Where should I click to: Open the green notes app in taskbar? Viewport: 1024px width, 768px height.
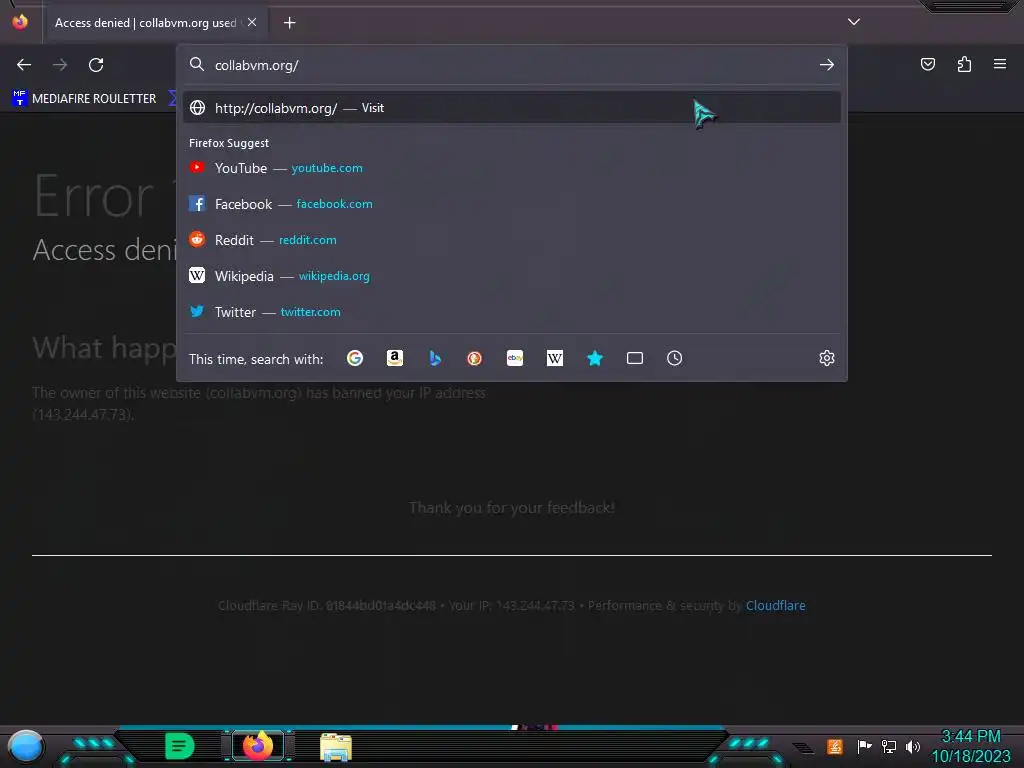coord(180,746)
